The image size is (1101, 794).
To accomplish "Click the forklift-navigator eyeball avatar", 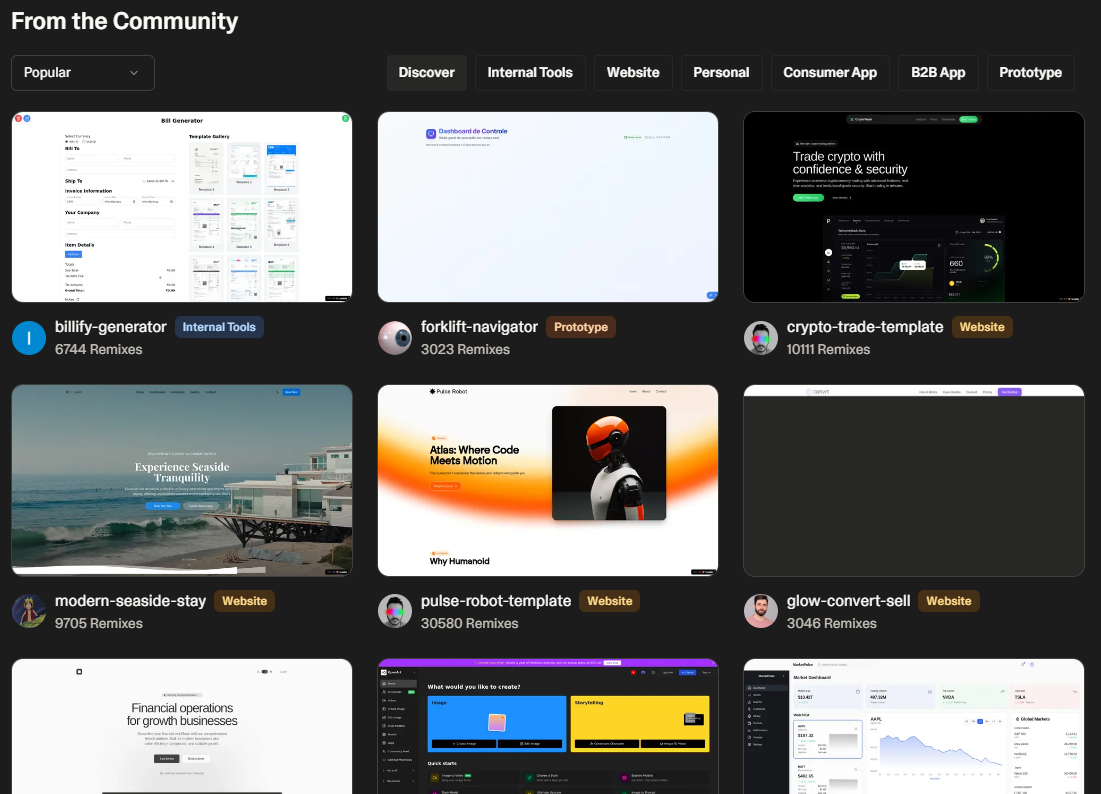I will 395,338.
